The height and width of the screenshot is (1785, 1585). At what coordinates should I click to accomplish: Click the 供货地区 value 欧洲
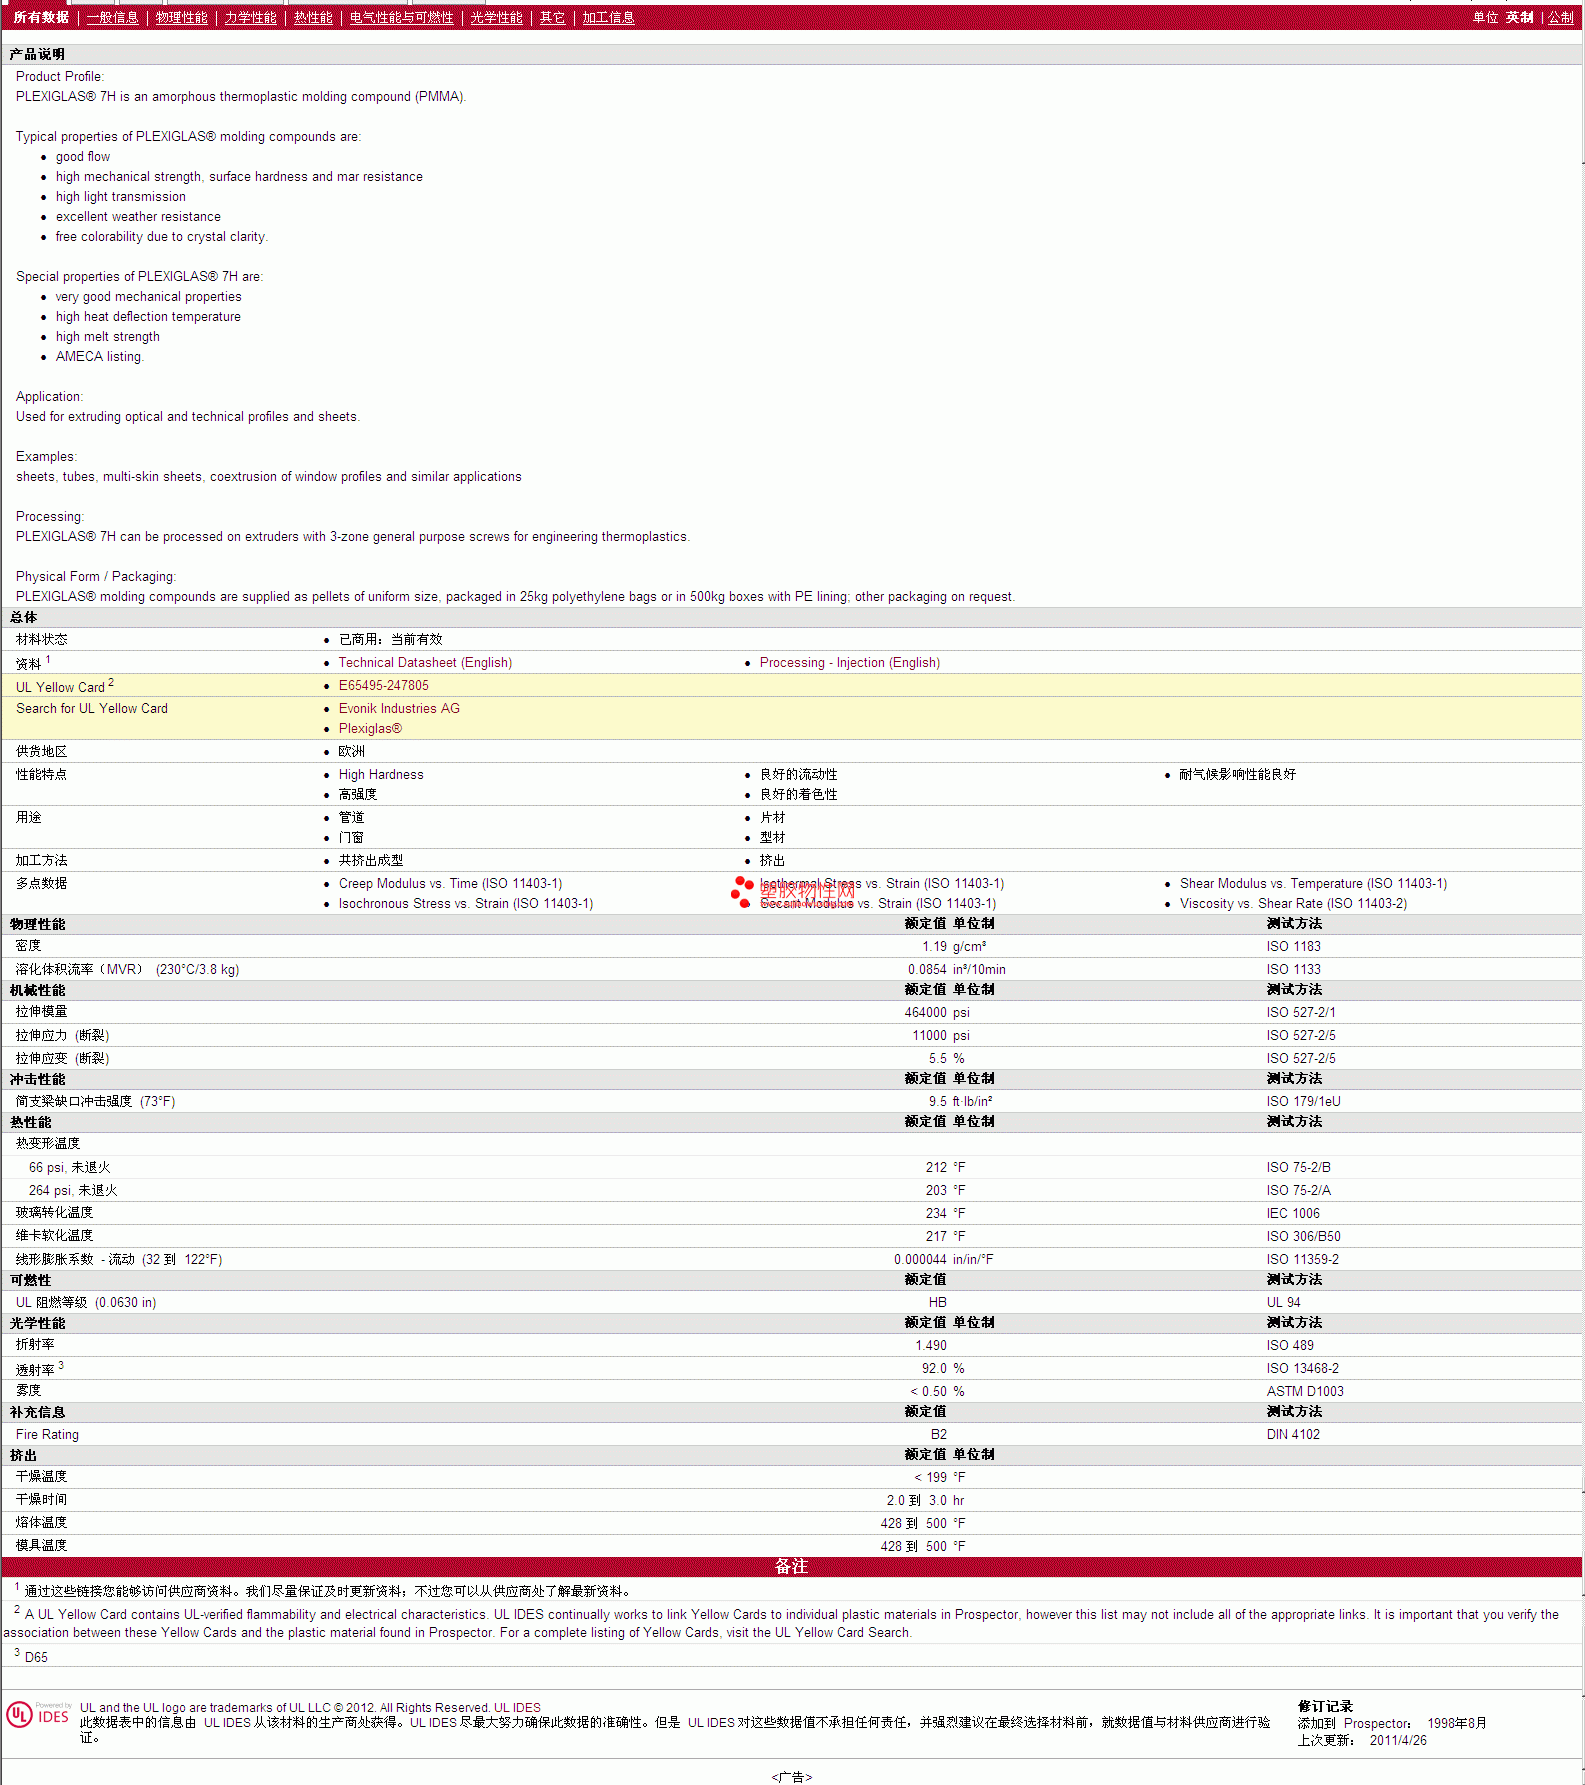(351, 752)
